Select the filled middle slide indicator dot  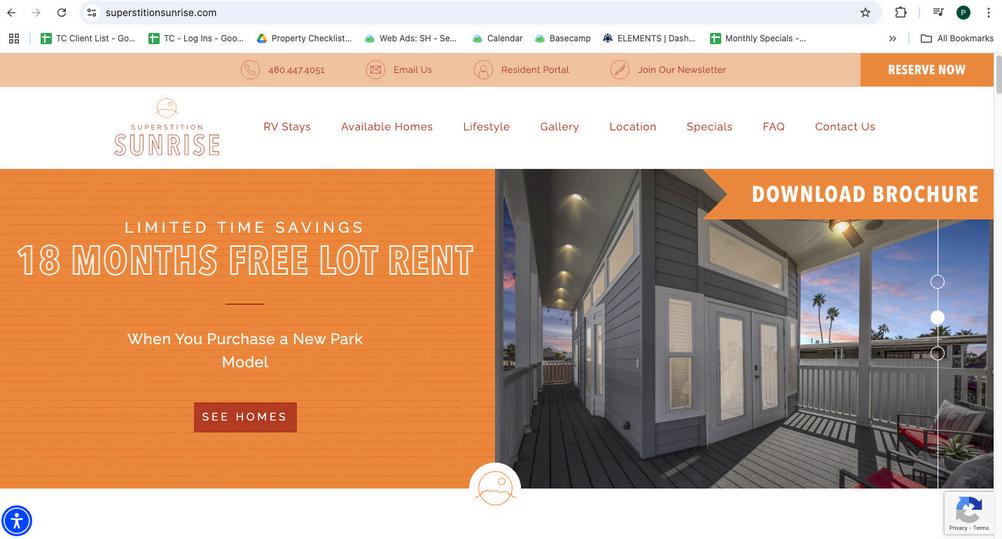[x=937, y=318]
